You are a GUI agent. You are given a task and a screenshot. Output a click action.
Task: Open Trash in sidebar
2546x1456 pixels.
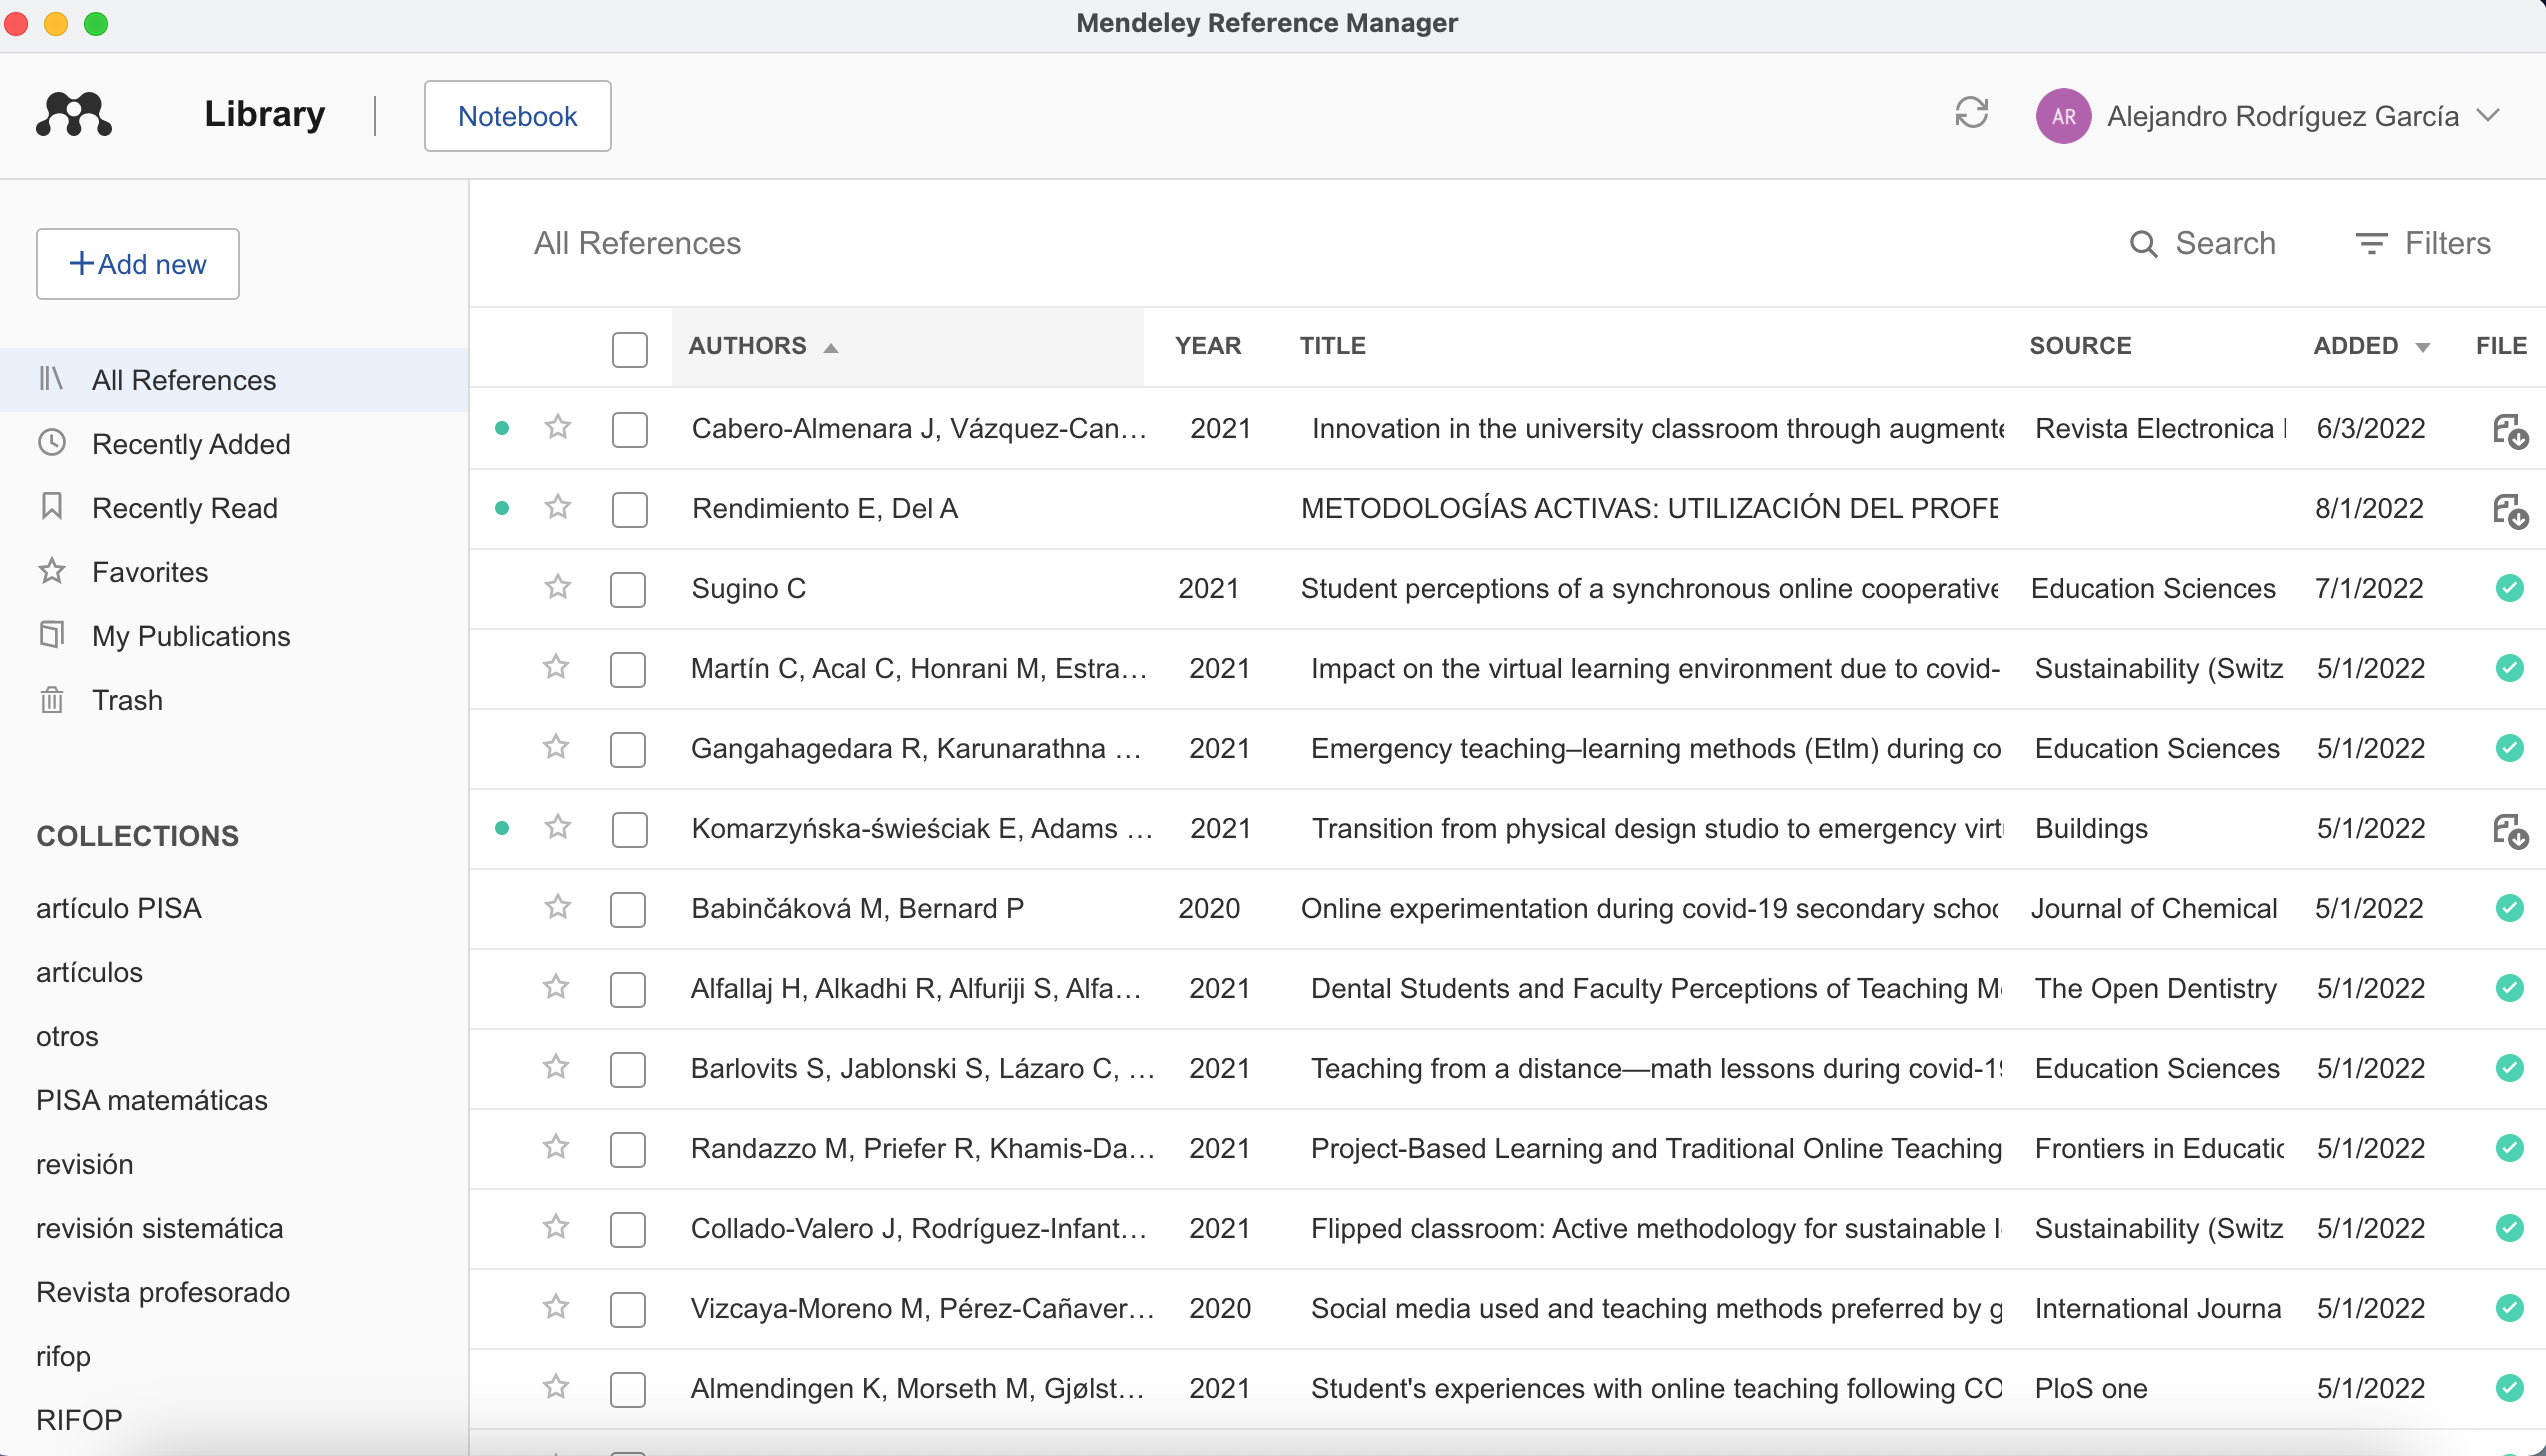[x=234, y=700]
